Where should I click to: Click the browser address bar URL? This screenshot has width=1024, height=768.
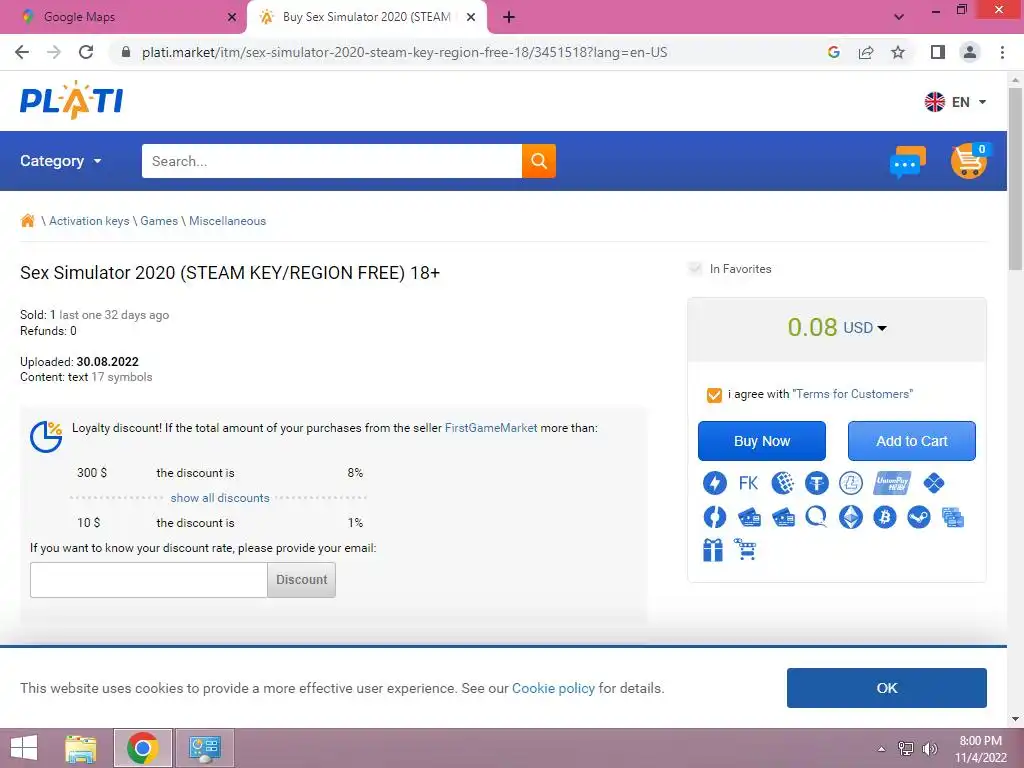404,52
